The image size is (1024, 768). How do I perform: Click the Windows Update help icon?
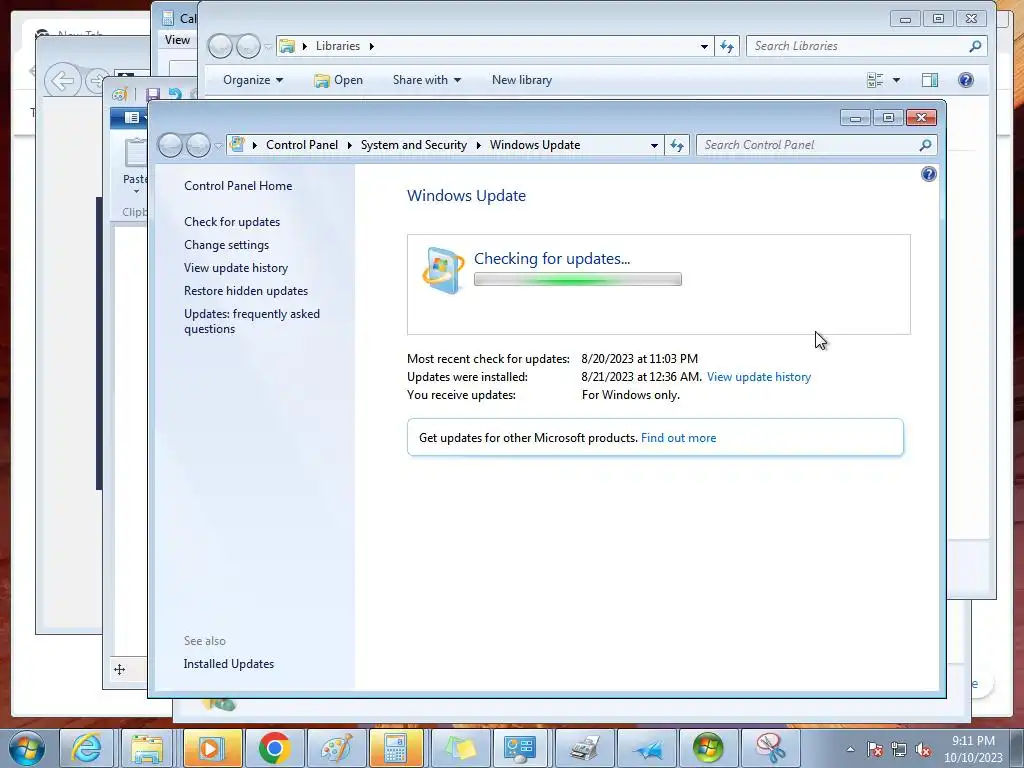point(929,174)
